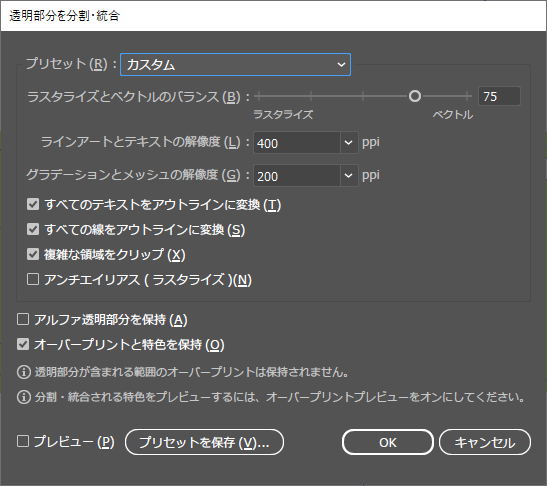The width and height of the screenshot is (547, 486).
Task: Uncheck すべてのテキストをアウトラインに変換
Action: point(33,204)
